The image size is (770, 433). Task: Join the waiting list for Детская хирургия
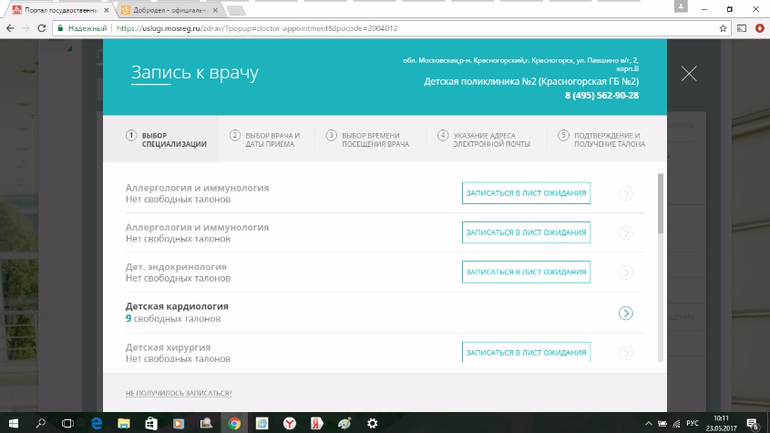click(526, 352)
